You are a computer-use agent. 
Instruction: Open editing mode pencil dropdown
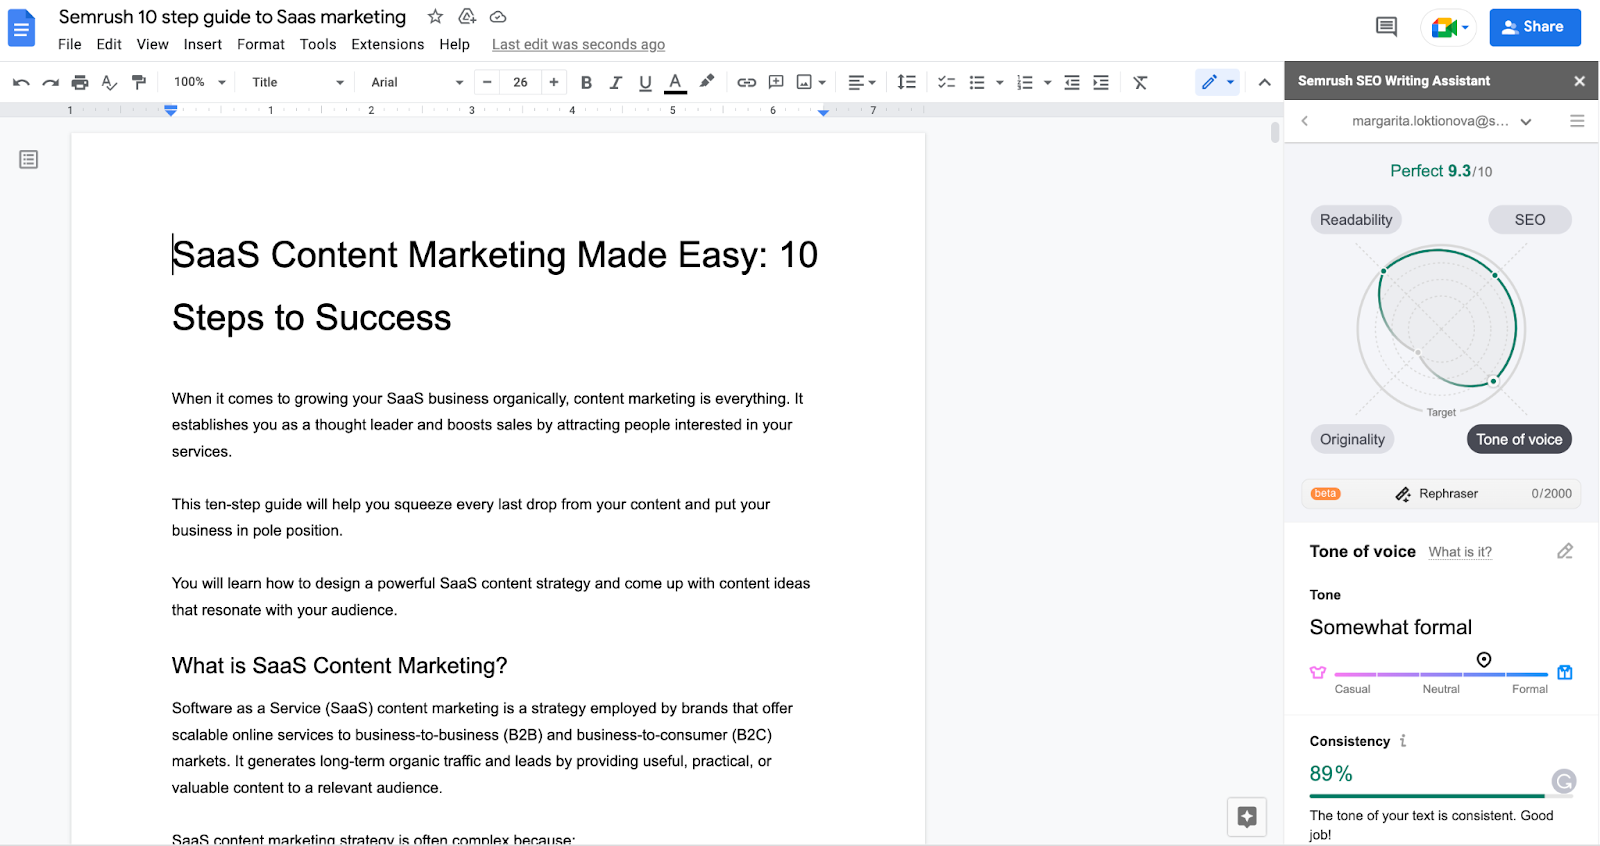tap(1217, 82)
